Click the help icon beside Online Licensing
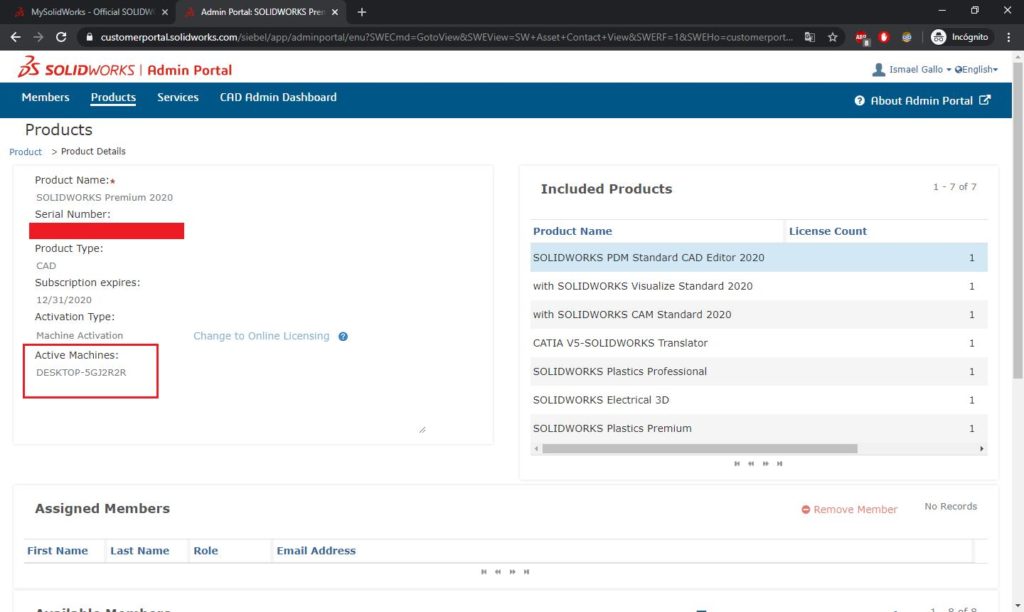 coord(343,336)
